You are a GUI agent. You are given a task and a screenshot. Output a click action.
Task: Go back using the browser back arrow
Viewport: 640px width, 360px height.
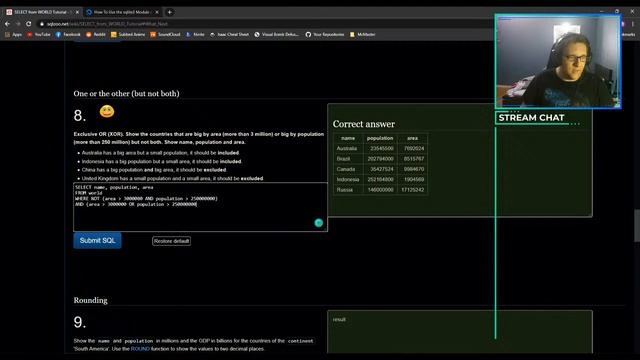coord(7,24)
